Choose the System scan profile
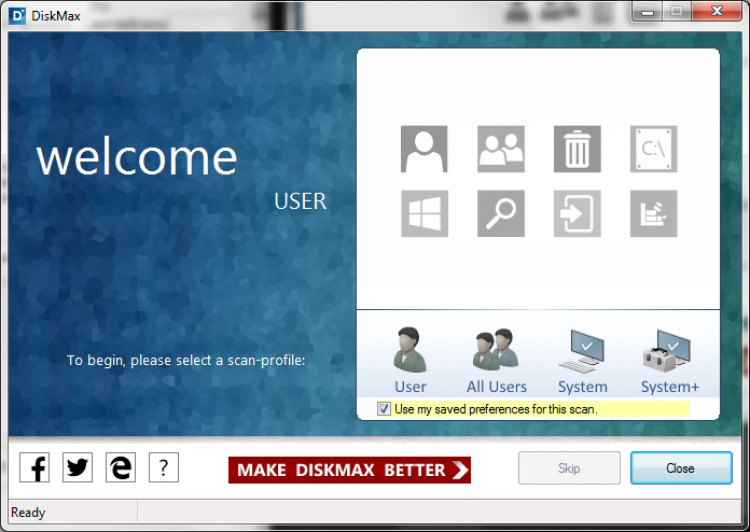 583,360
